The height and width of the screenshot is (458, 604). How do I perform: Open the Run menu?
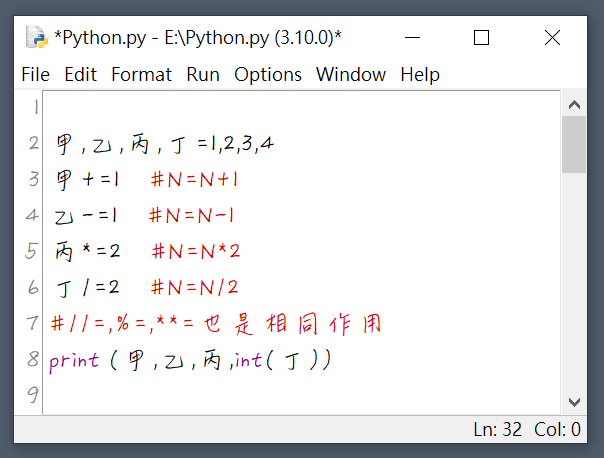203,74
